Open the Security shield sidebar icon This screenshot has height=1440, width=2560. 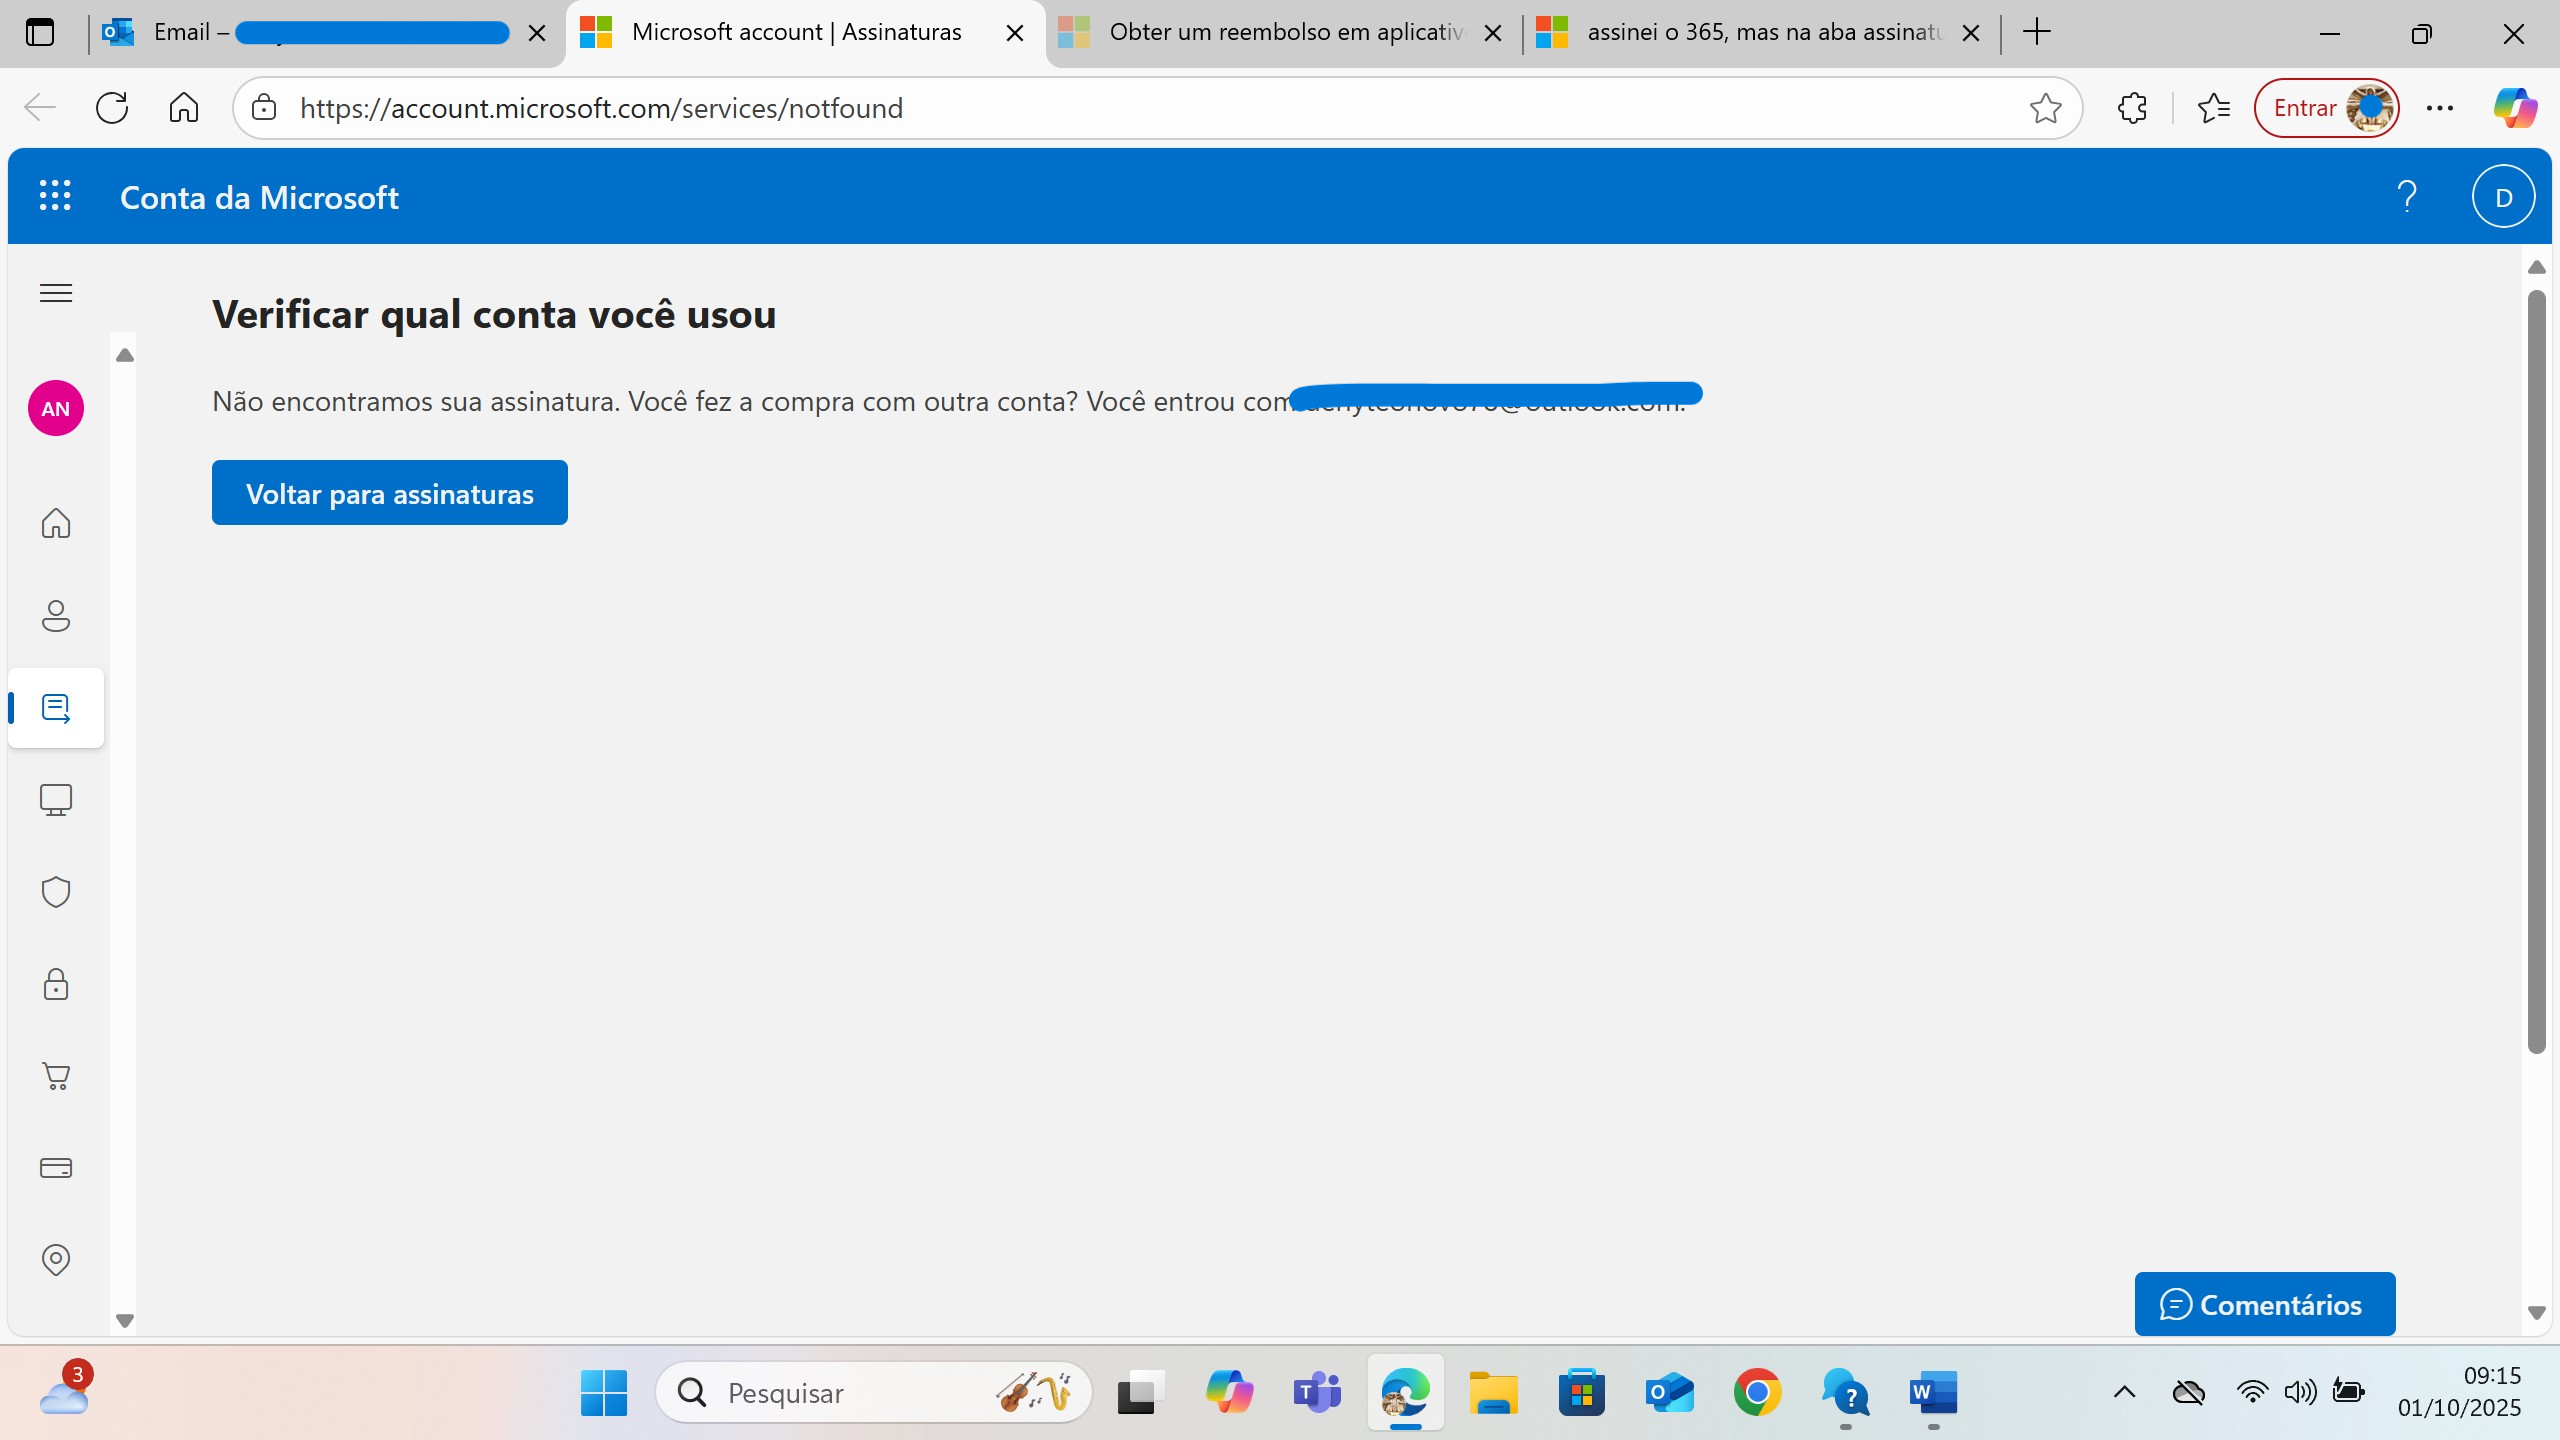[56, 892]
